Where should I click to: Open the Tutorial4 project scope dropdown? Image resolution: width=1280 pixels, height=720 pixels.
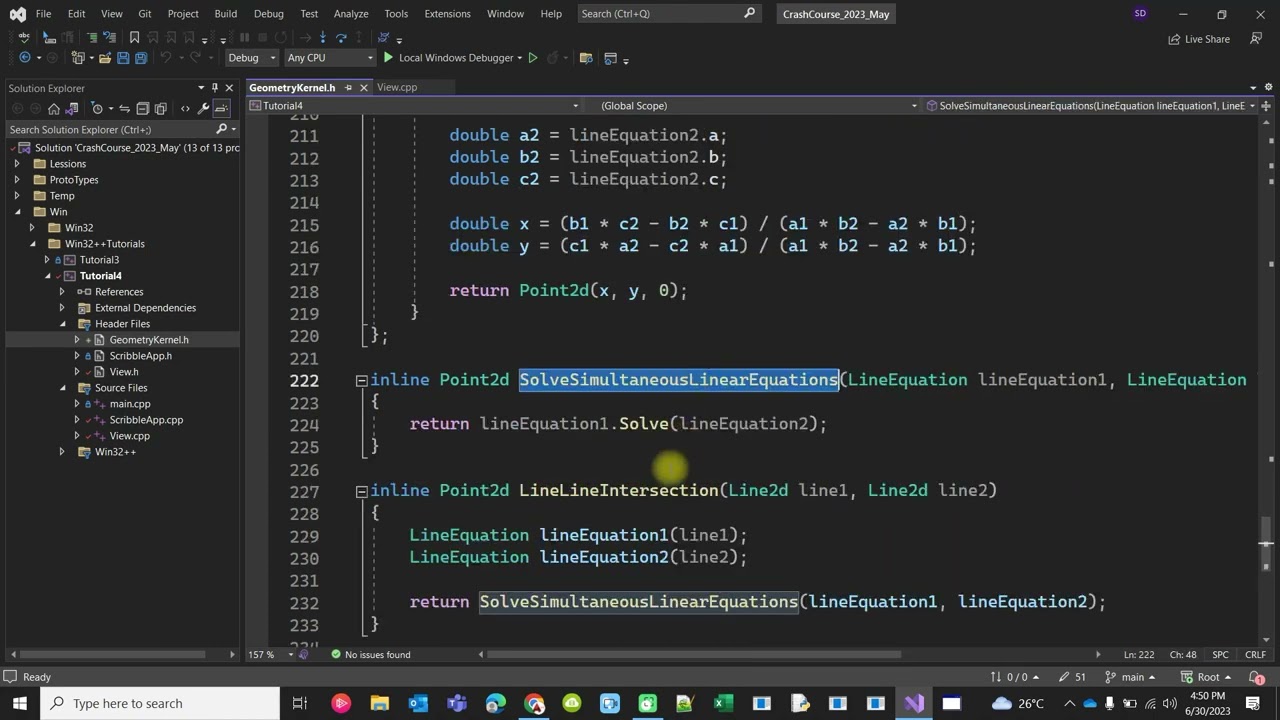tap(414, 105)
